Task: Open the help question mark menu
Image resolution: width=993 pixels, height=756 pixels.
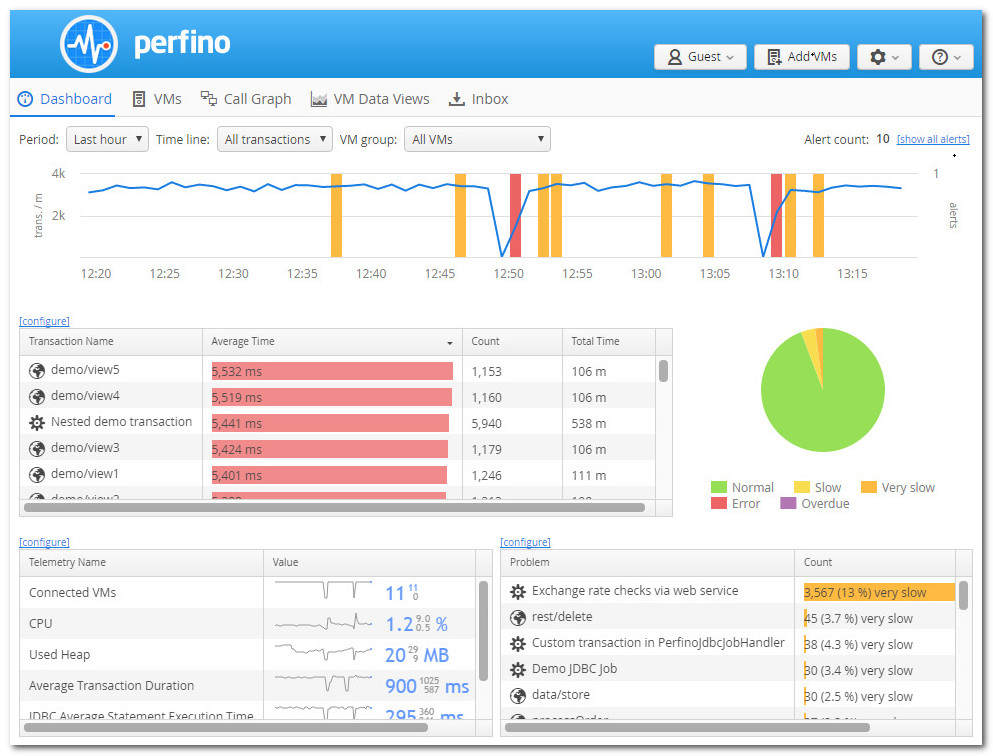Action: 945,57
